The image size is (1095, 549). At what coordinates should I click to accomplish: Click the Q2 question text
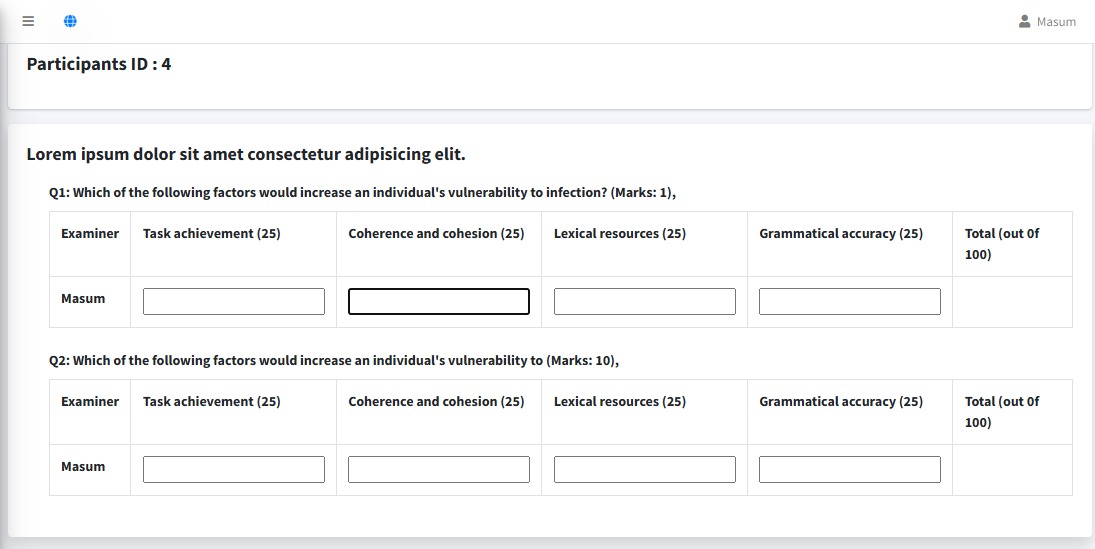click(x=334, y=360)
